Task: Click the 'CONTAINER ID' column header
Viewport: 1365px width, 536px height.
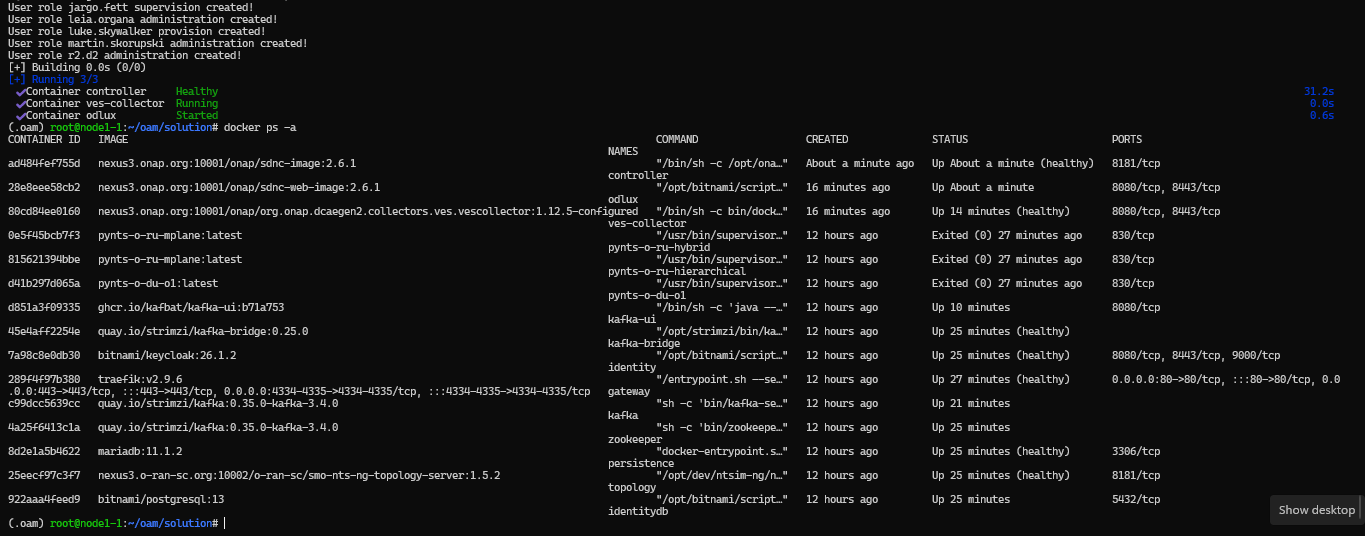Action: click(x=44, y=140)
